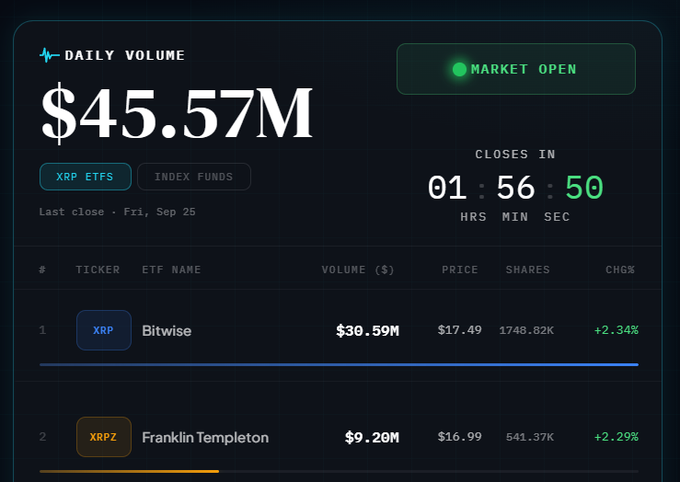
Task: Click the 1748.82K shares value
Action: 526,331
